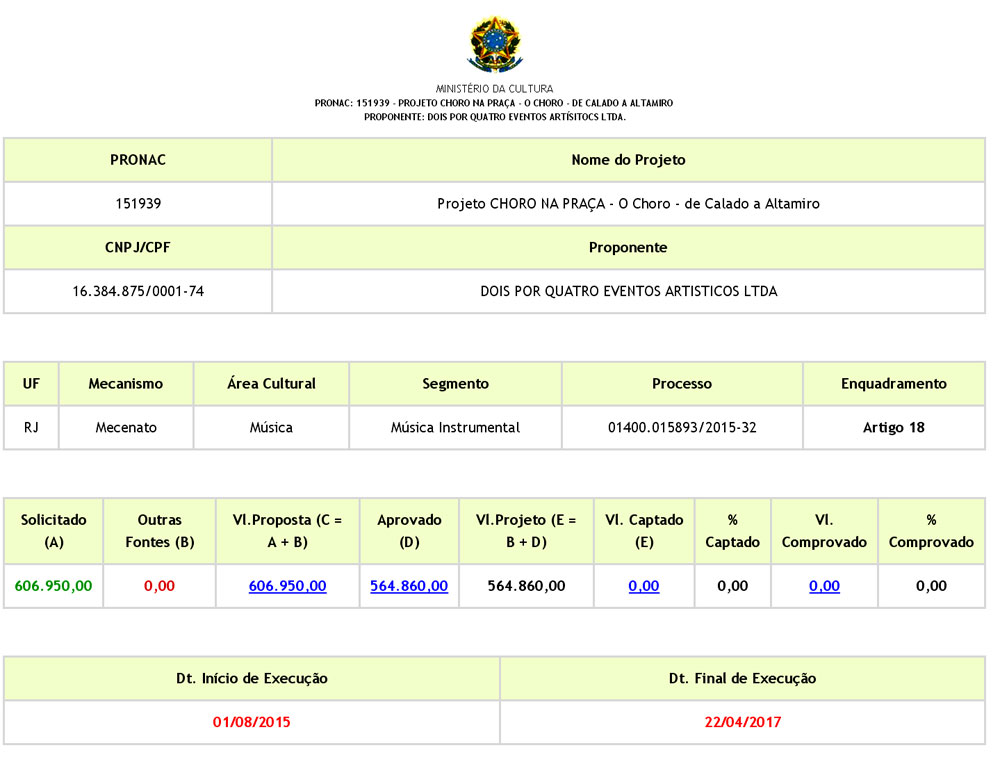
Task: Click the PRONAC column header
Action: click(x=138, y=160)
